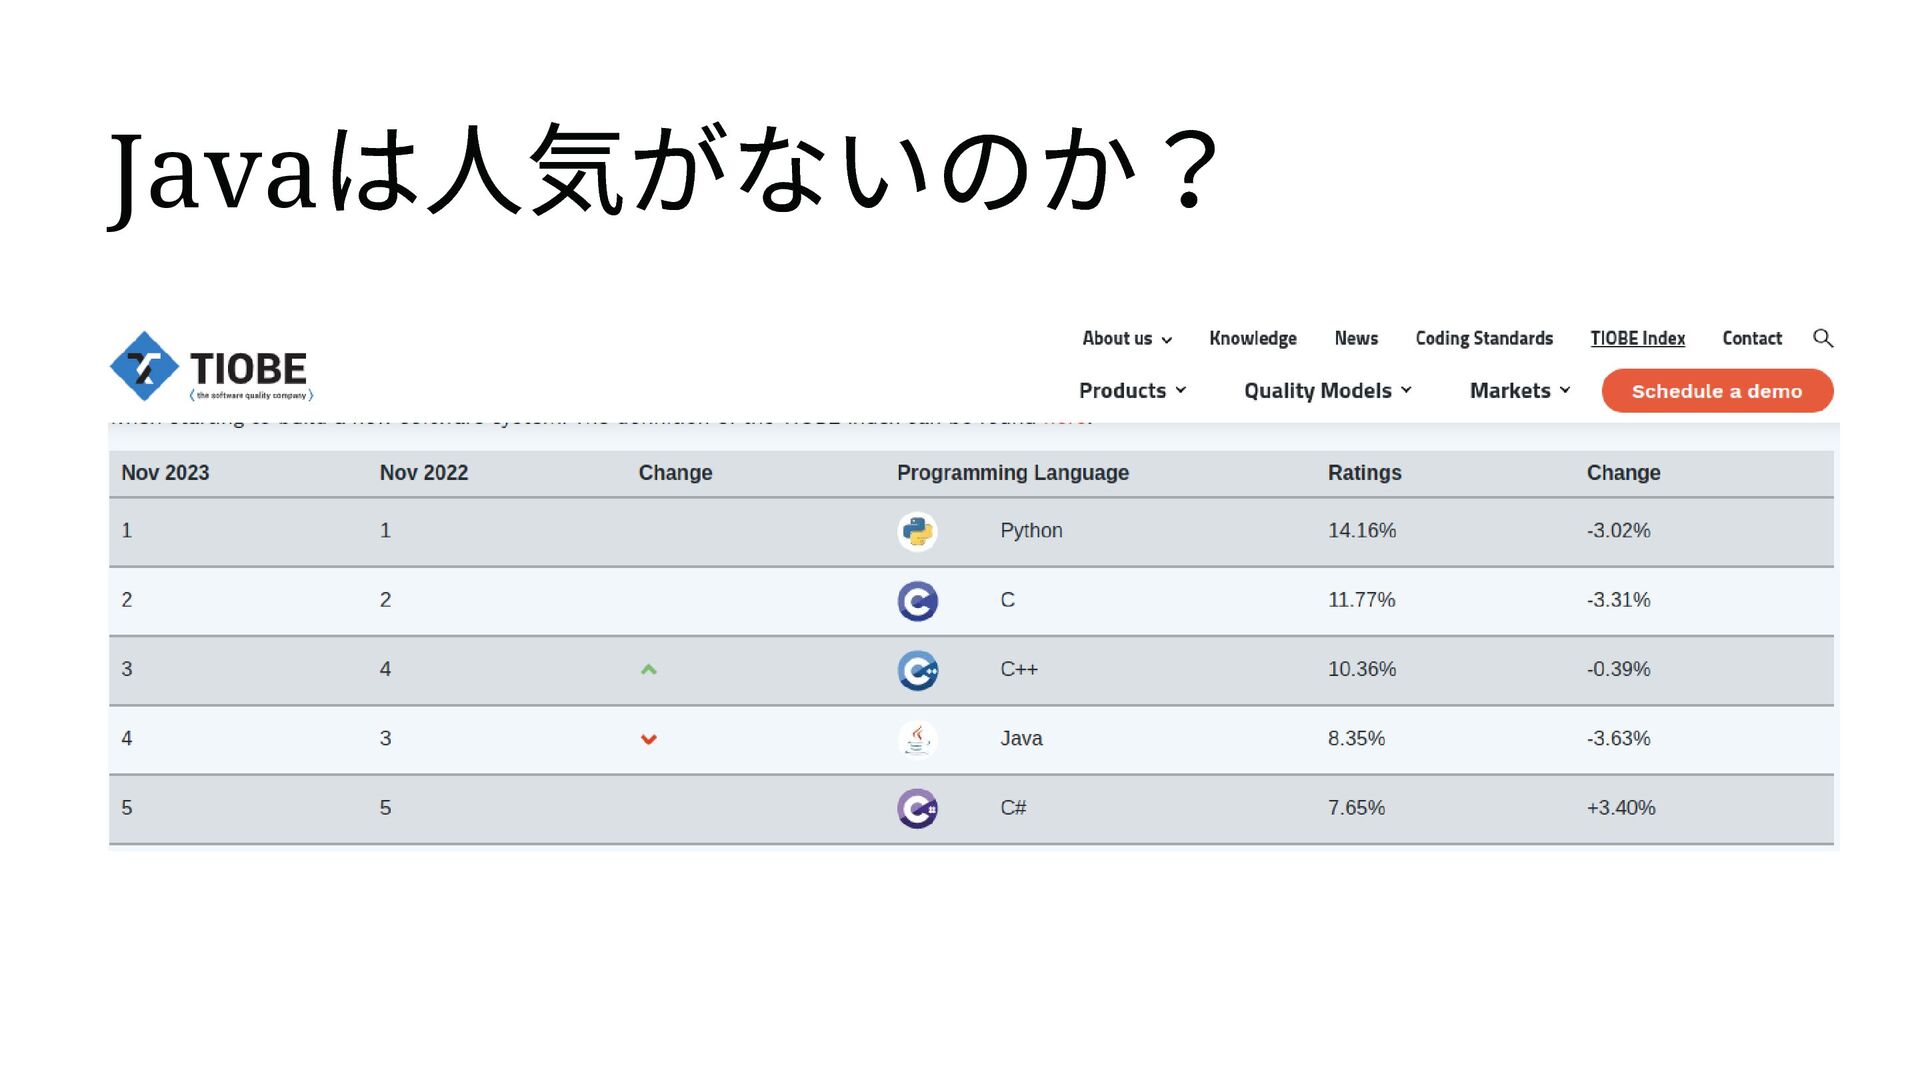Click the Schedule a demo button

tap(1717, 391)
